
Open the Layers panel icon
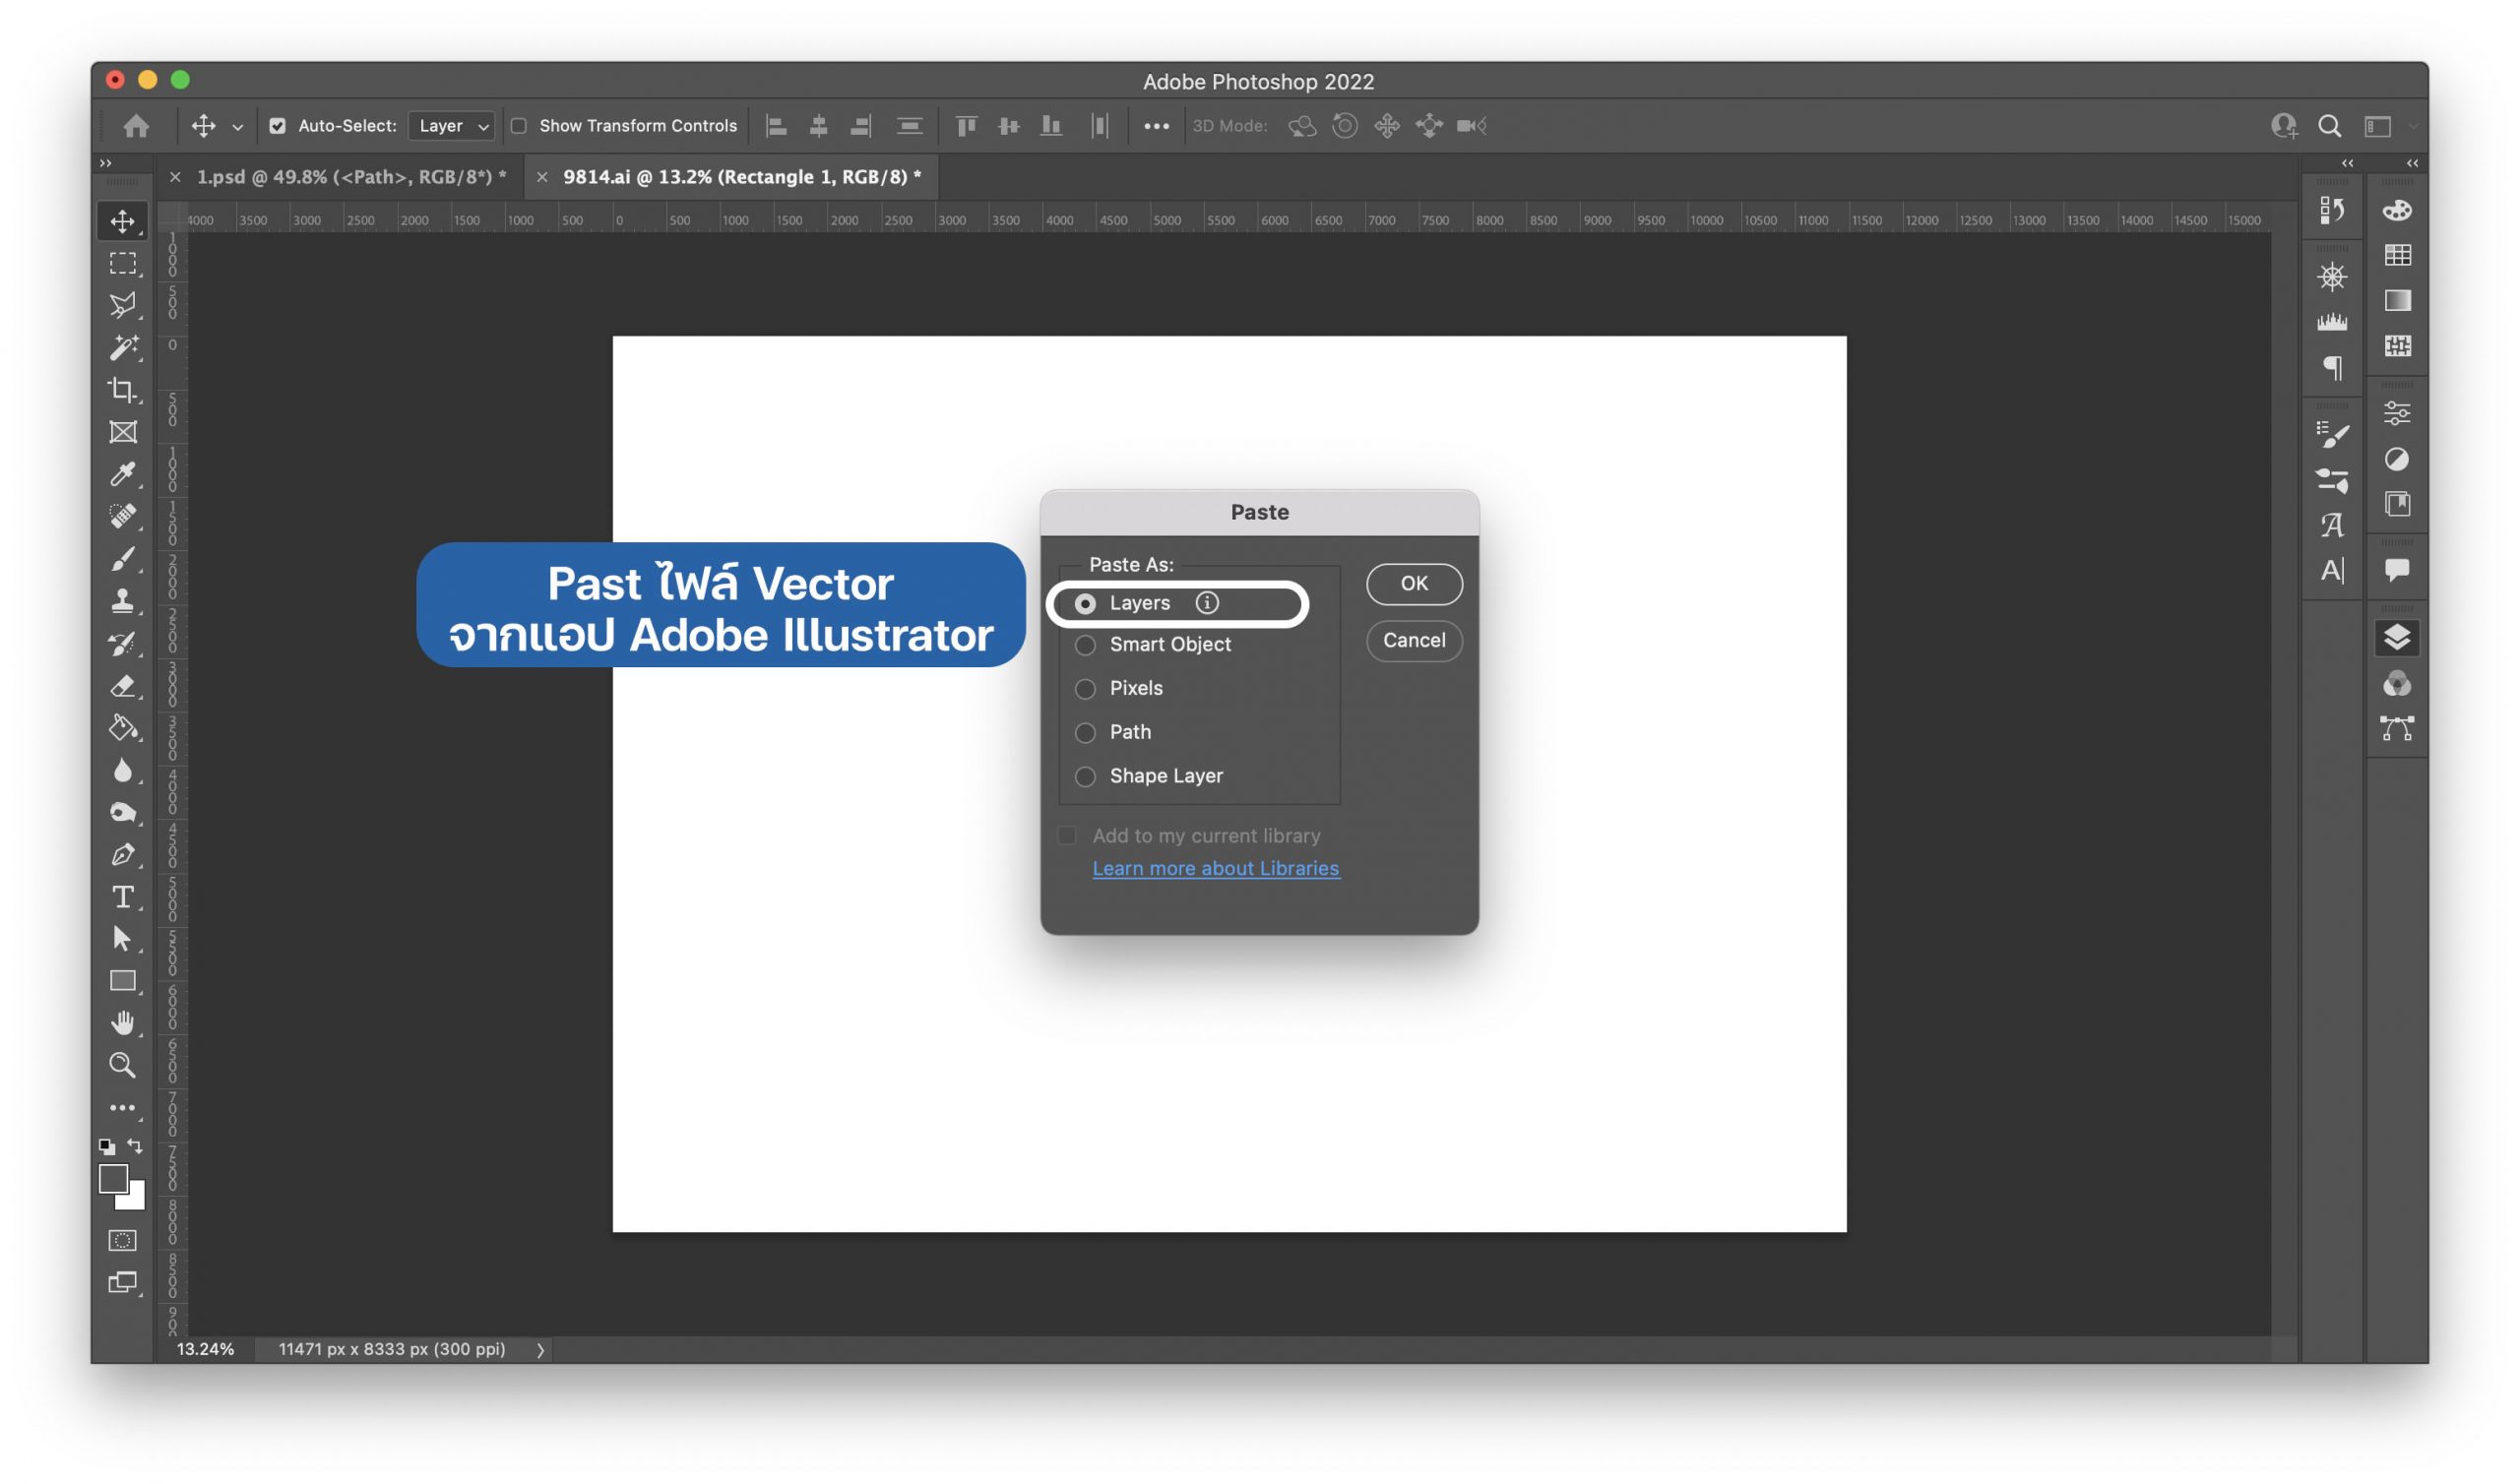click(x=2397, y=637)
